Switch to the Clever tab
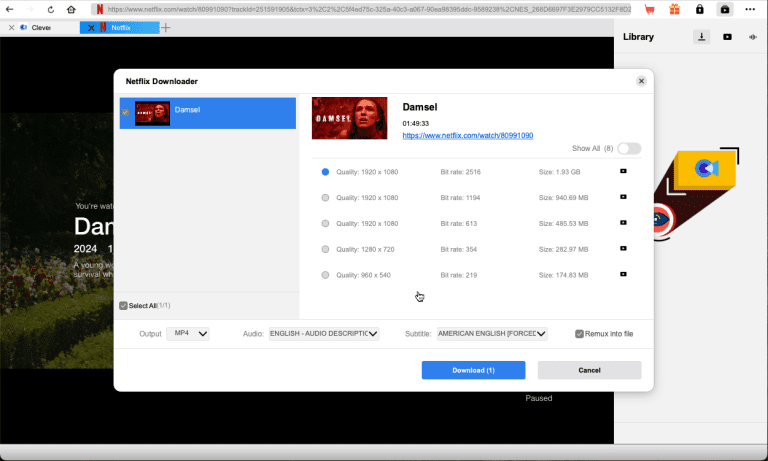 [x=40, y=27]
